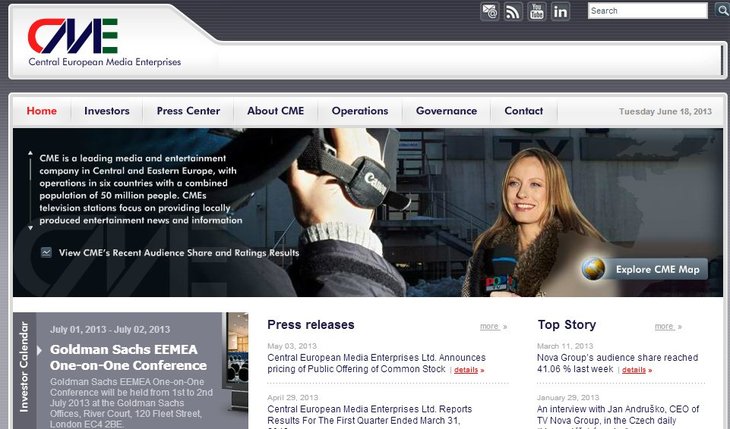Open the LinkedIn icon
This screenshot has height=429, width=730.
[561, 12]
